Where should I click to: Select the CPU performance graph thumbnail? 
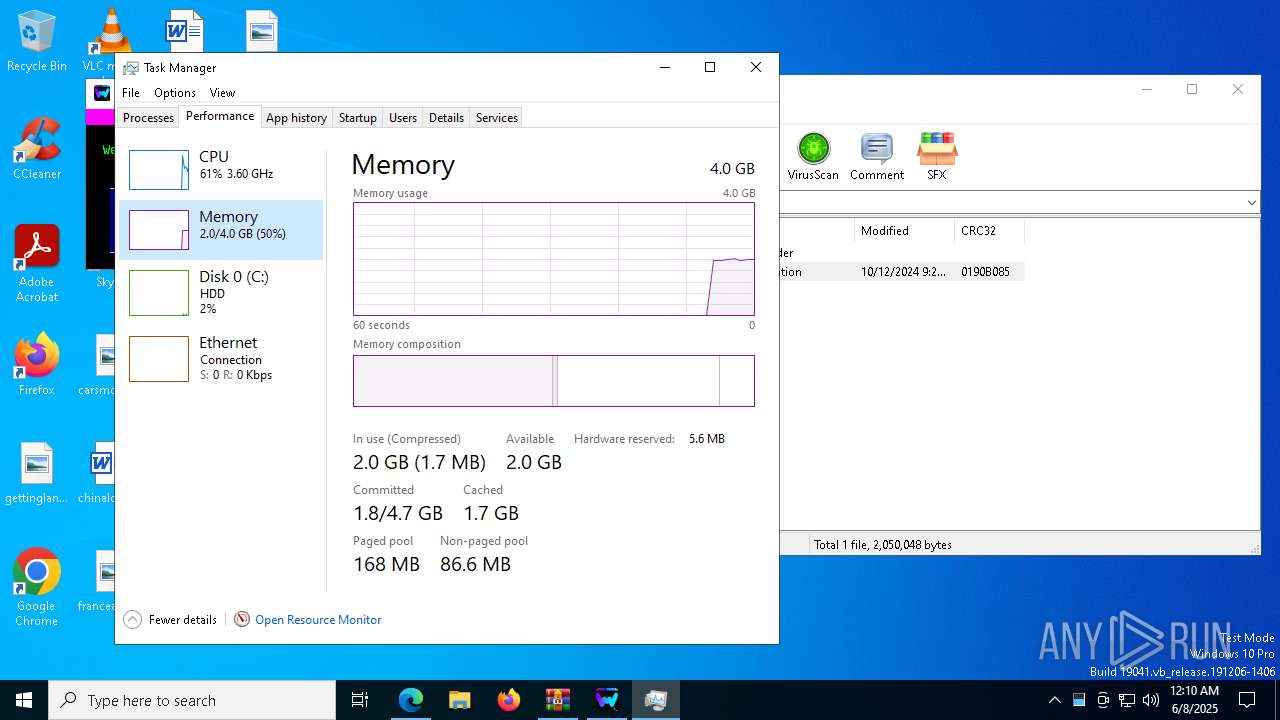(x=159, y=170)
